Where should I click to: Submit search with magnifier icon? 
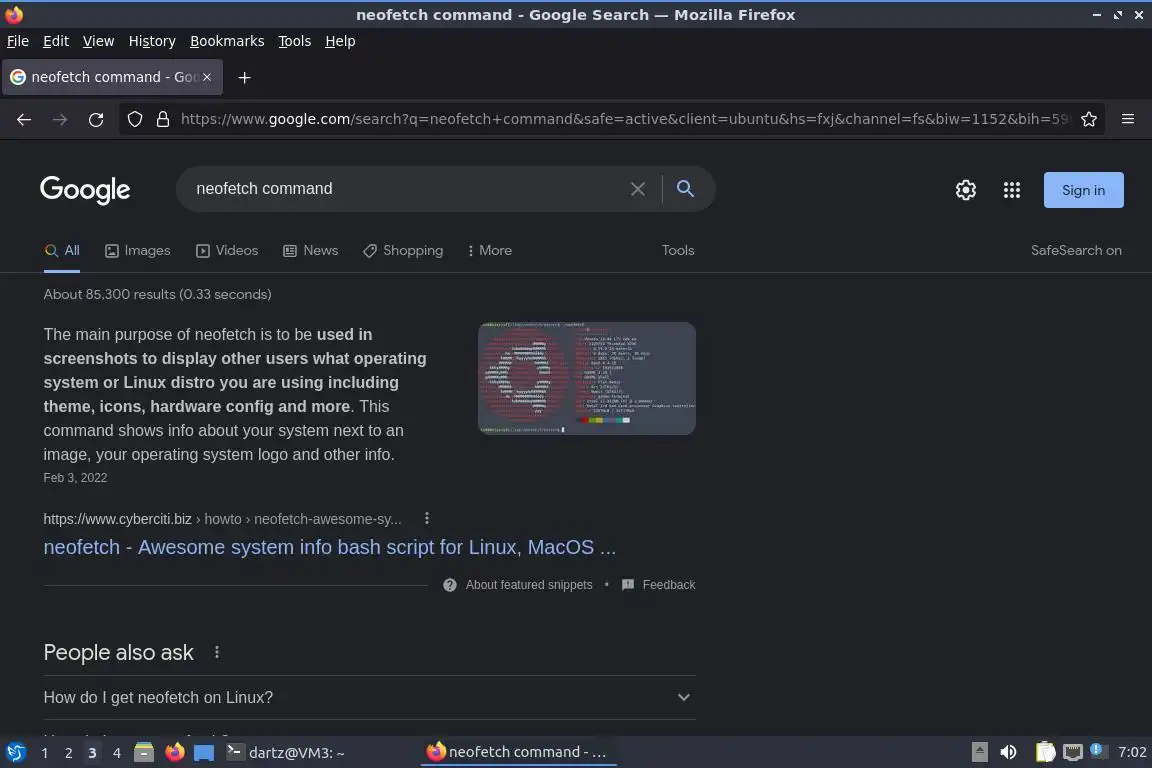[685, 189]
